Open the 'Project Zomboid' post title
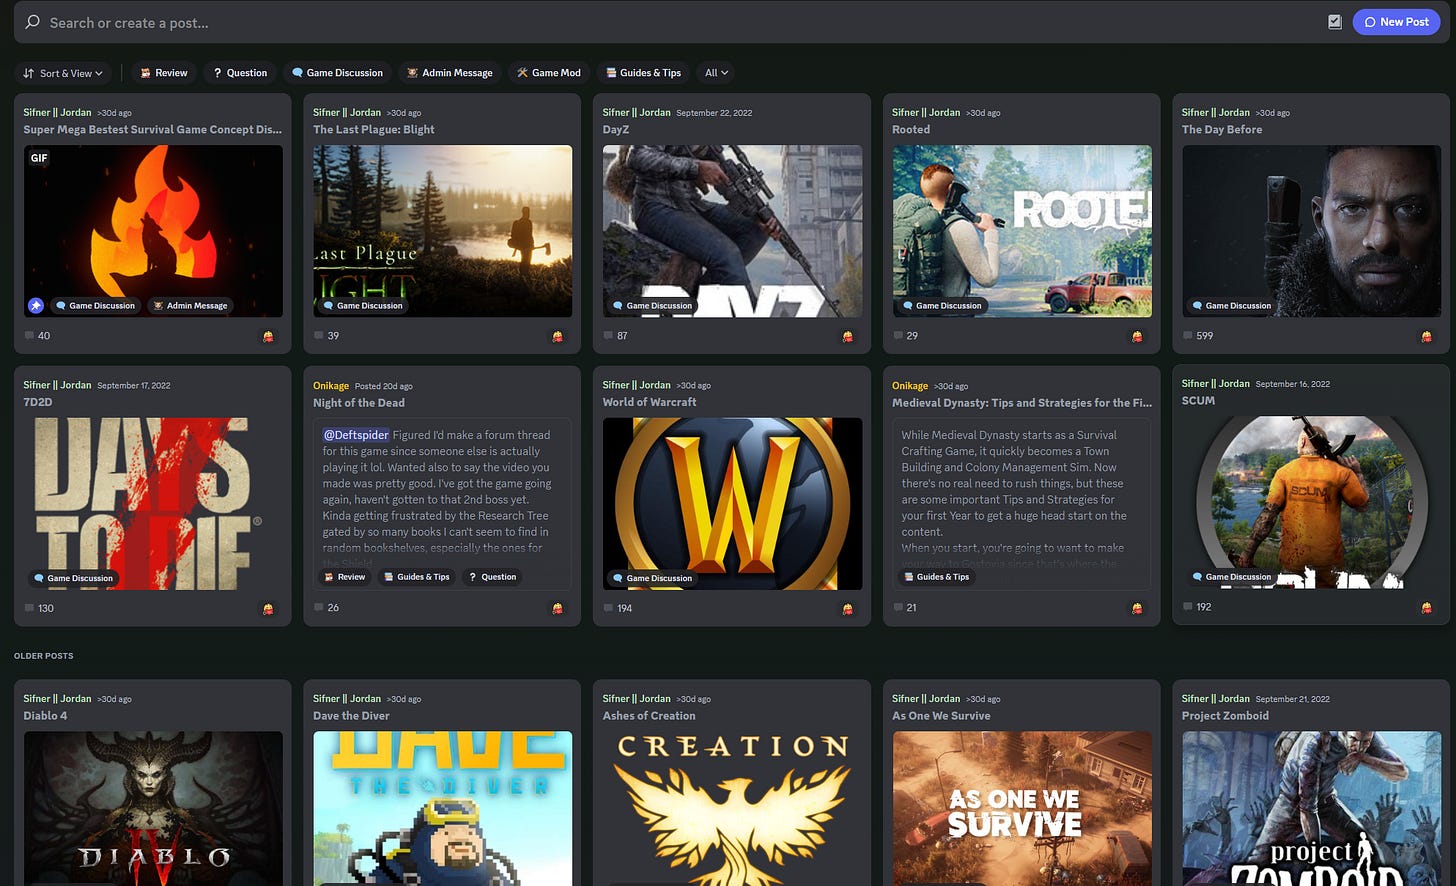This screenshot has width=1456, height=886. pyautogui.click(x=1225, y=716)
